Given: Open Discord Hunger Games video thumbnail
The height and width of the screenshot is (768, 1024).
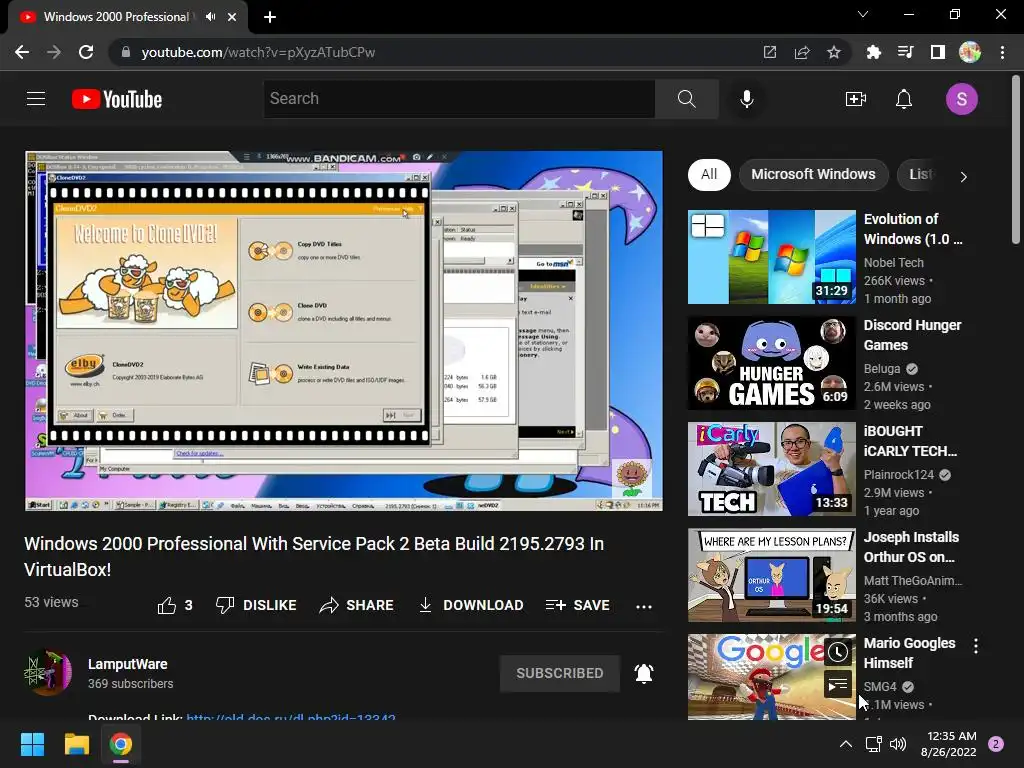Looking at the screenshot, I should pyautogui.click(x=772, y=363).
